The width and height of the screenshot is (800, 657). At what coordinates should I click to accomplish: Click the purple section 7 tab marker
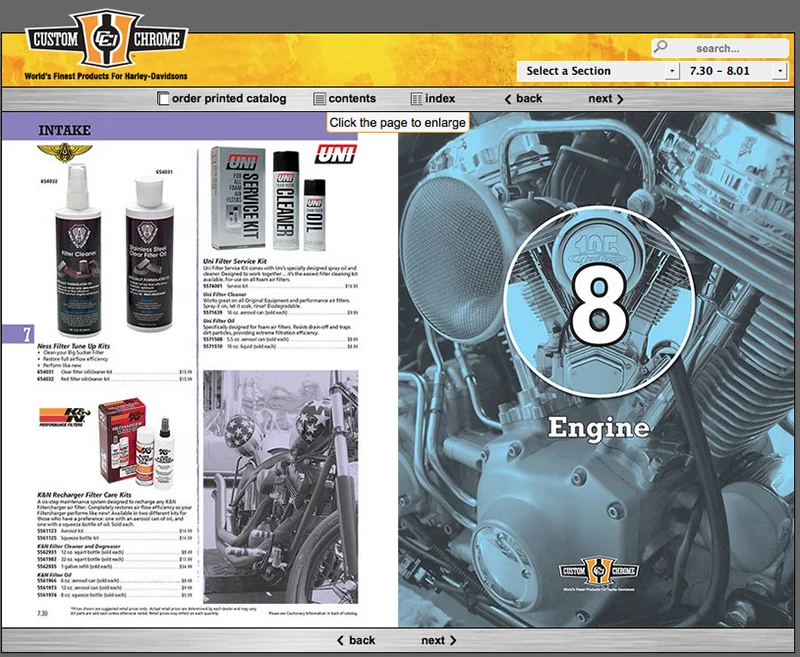tap(18, 334)
